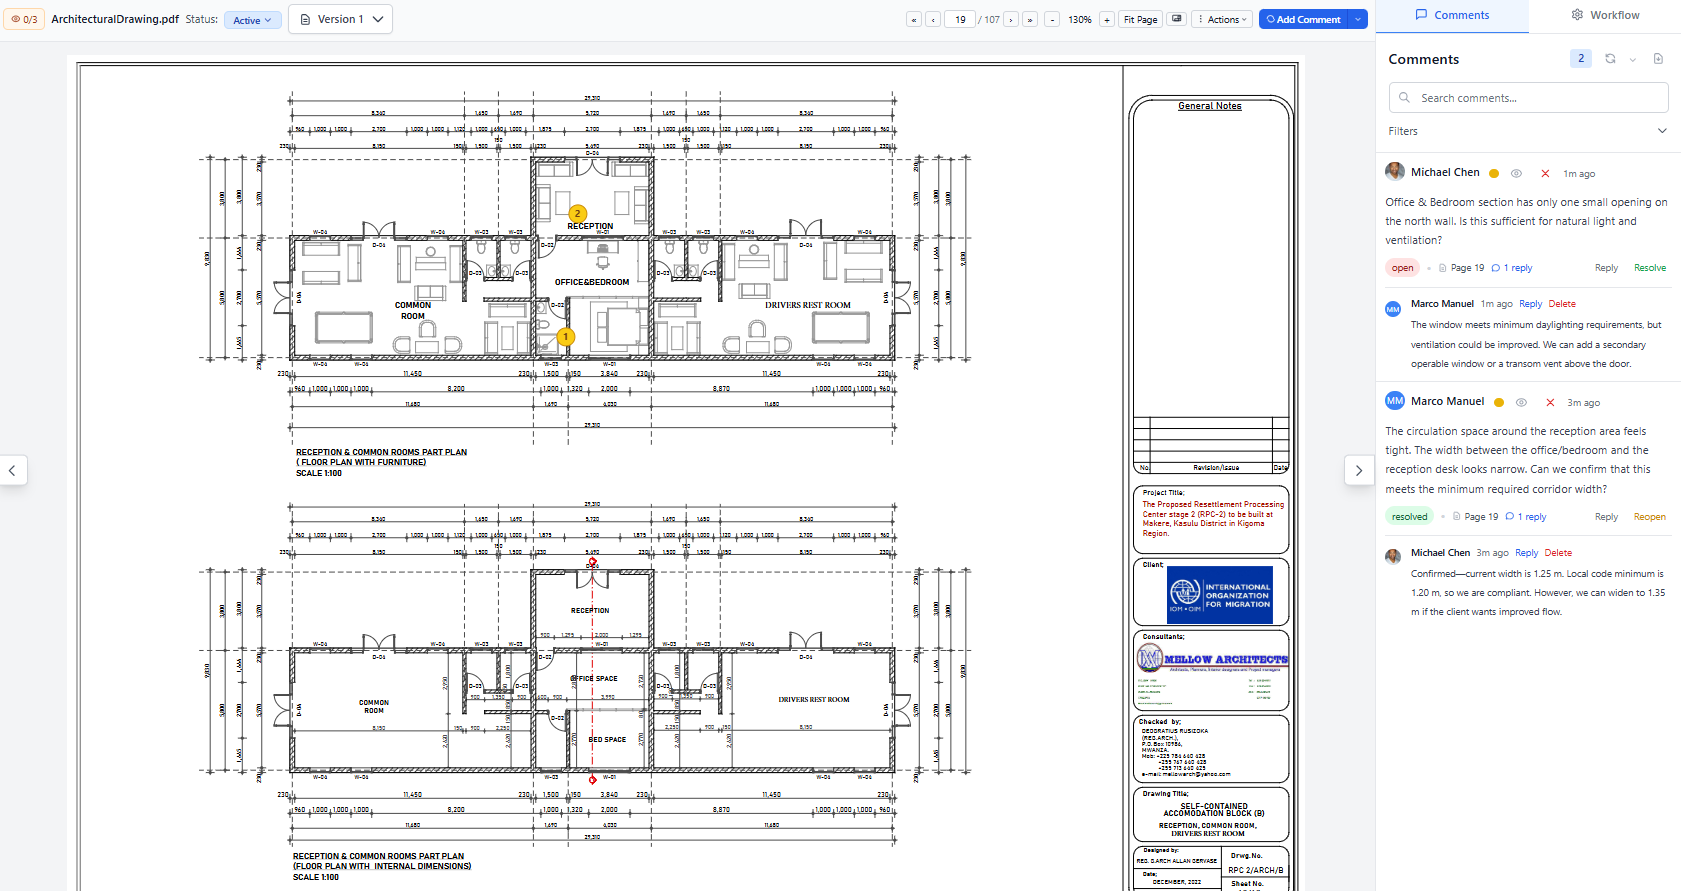1681x891 pixels.
Task: Click the version document icon
Action: click(305, 19)
